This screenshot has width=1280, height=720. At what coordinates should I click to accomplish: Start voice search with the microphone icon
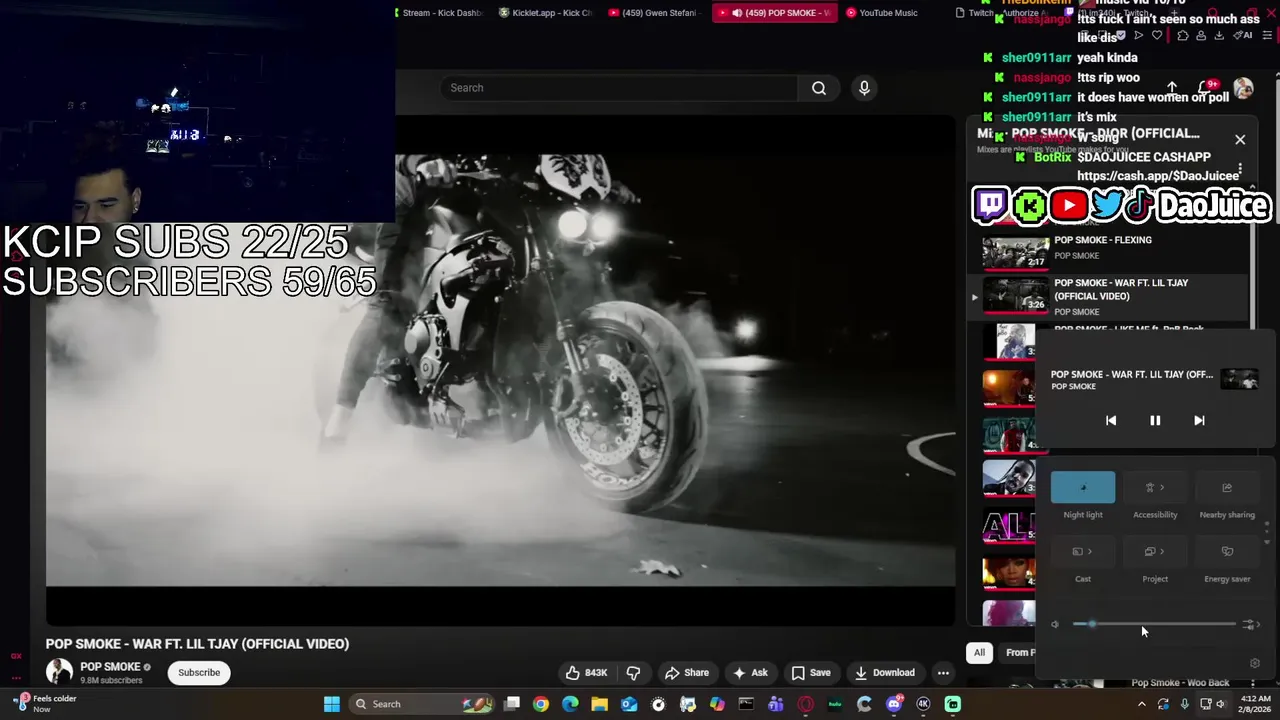pyautogui.click(x=865, y=88)
